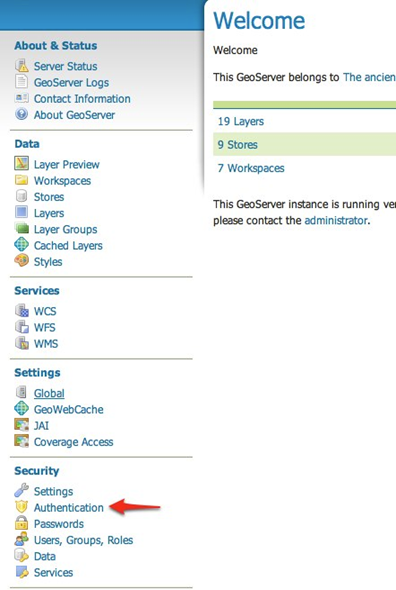Click the administrator contact link
The image size is (396, 590).
point(336,220)
